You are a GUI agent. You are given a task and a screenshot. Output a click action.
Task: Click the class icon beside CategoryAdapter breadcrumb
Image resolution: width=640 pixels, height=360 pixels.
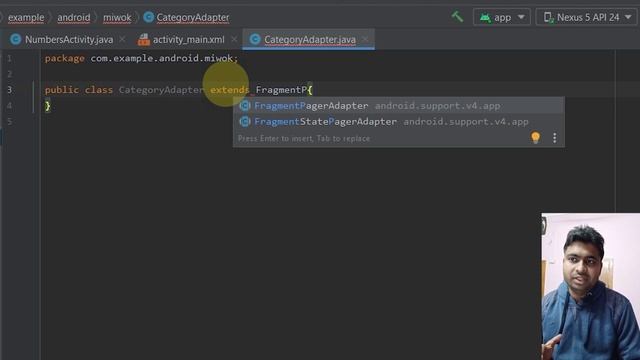pyautogui.click(x=149, y=17)
